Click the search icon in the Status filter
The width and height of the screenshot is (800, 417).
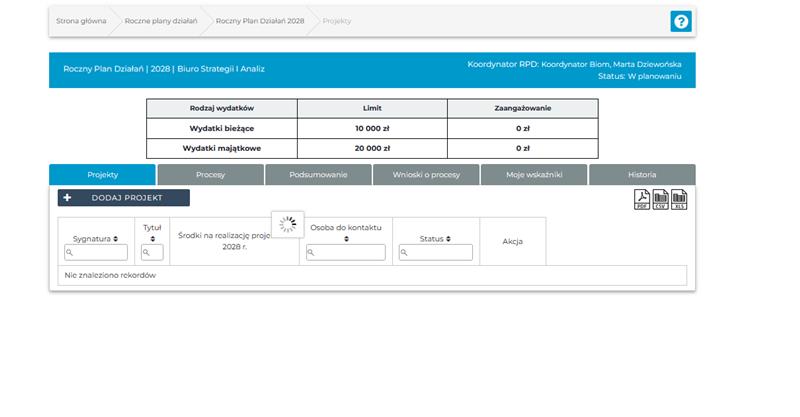(405, 253)
